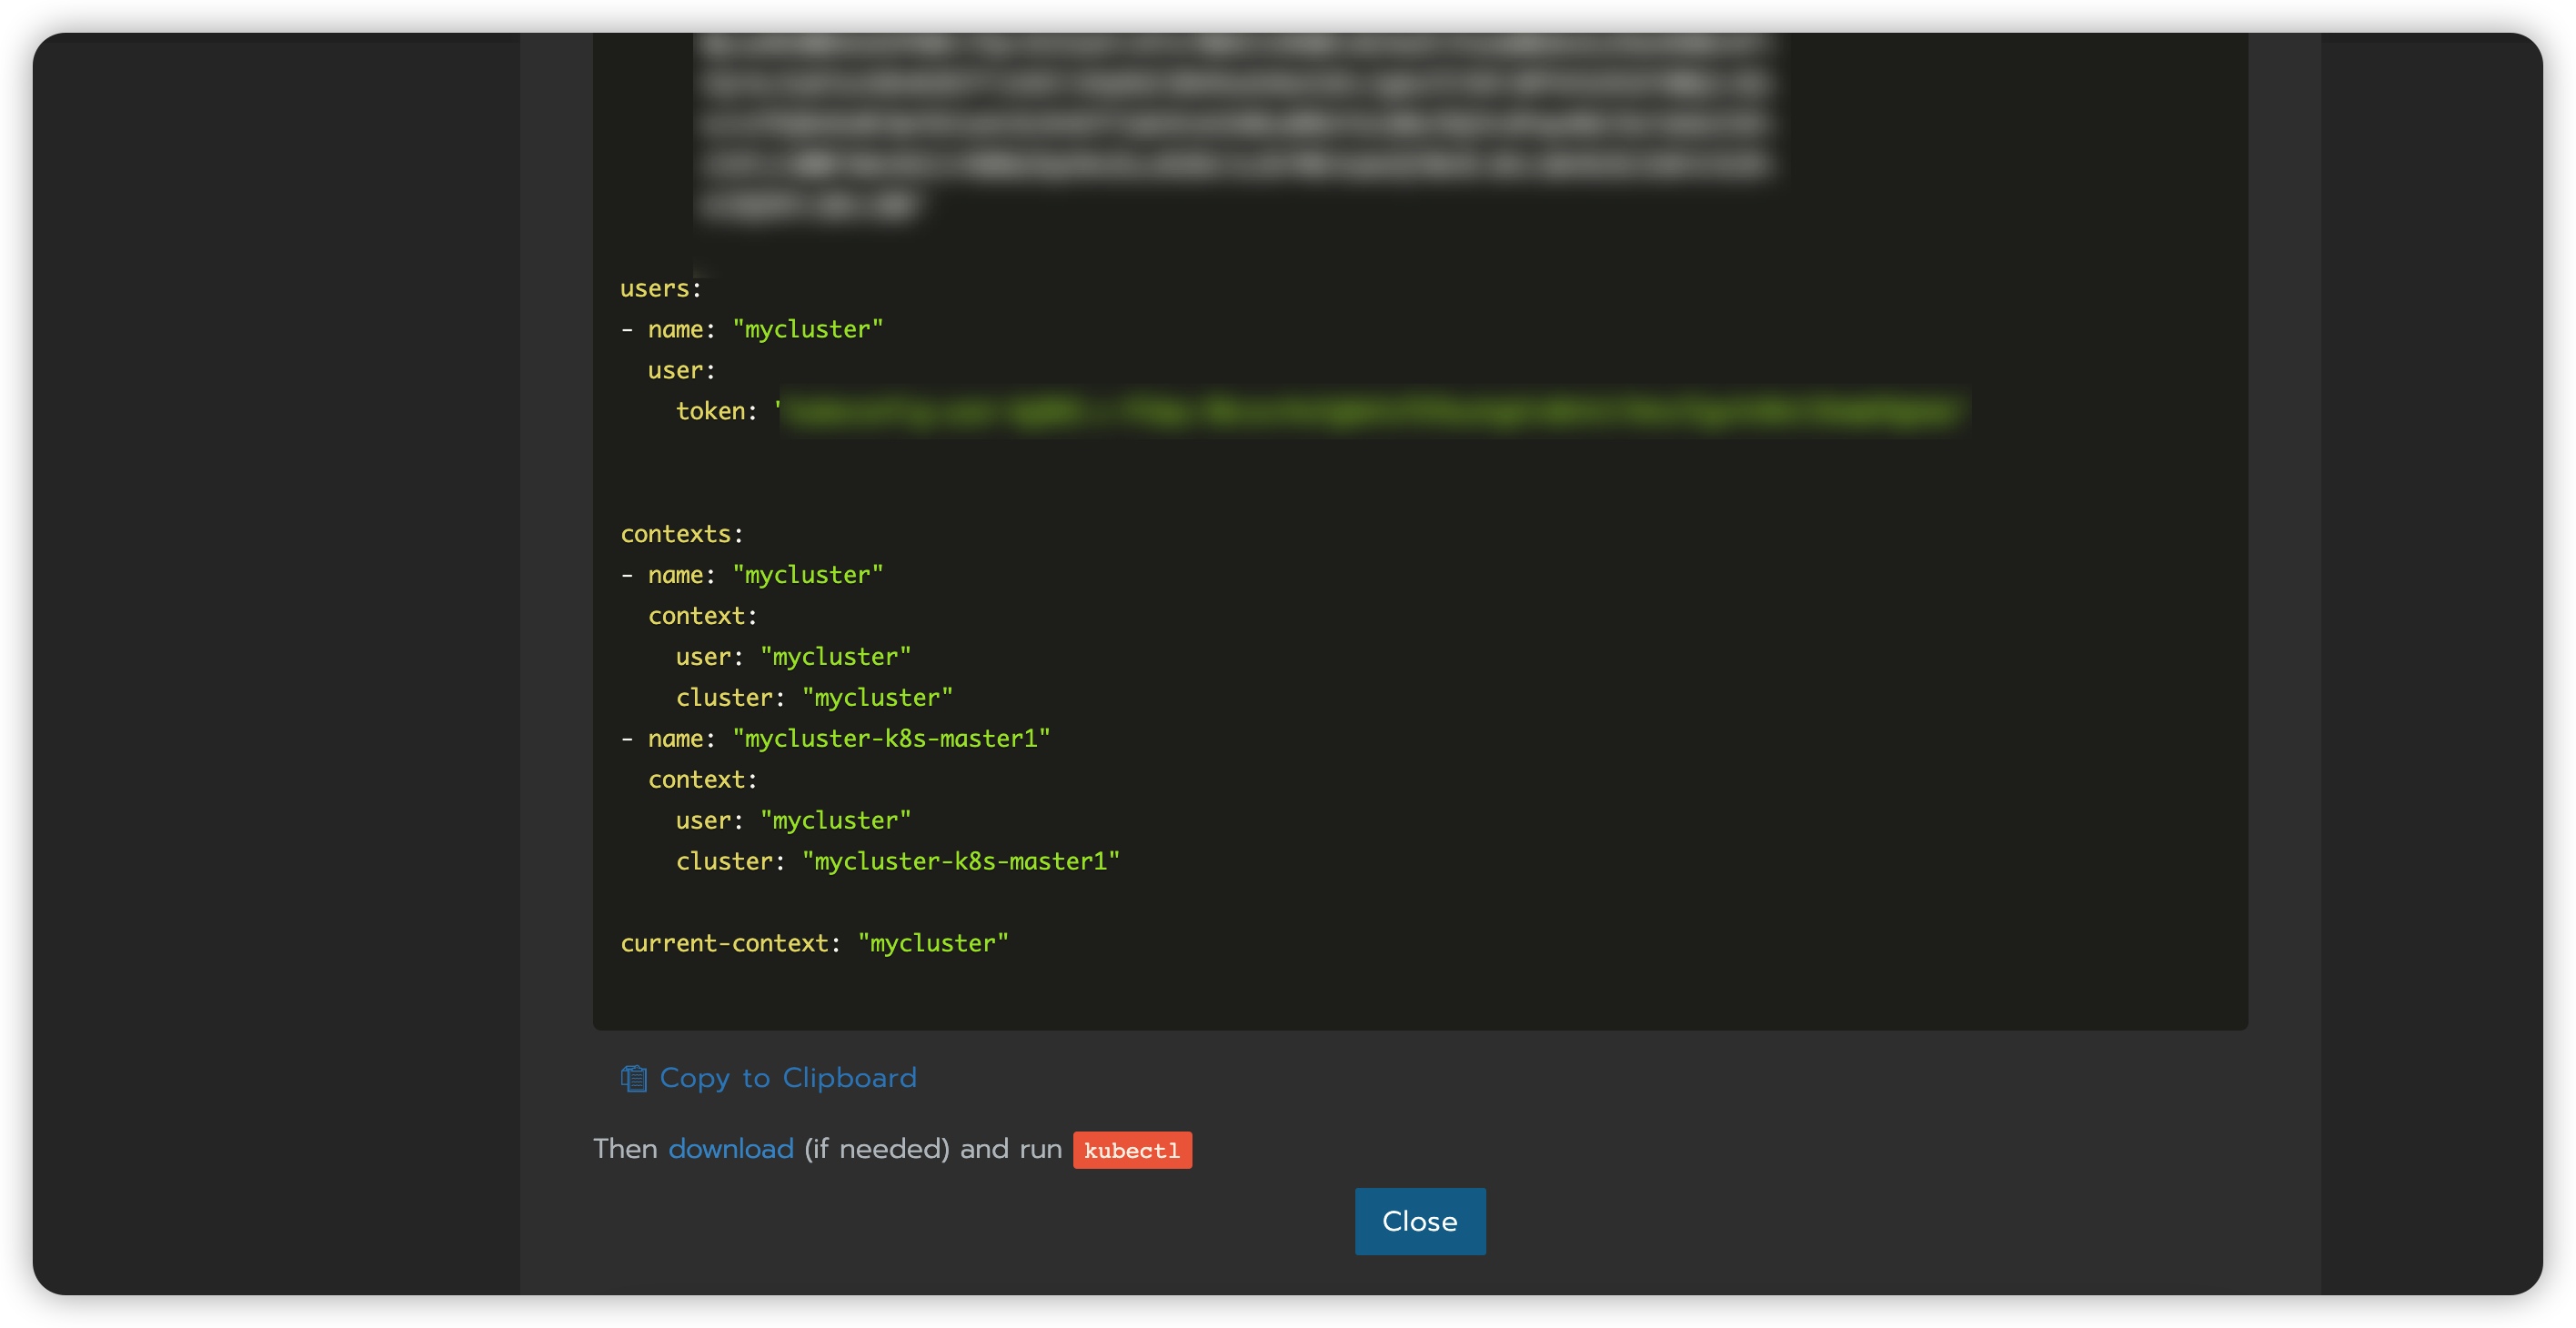Click the "(if needed) and run" instruction text
2576x1328 pixels.
click(x=932, y=1149)
